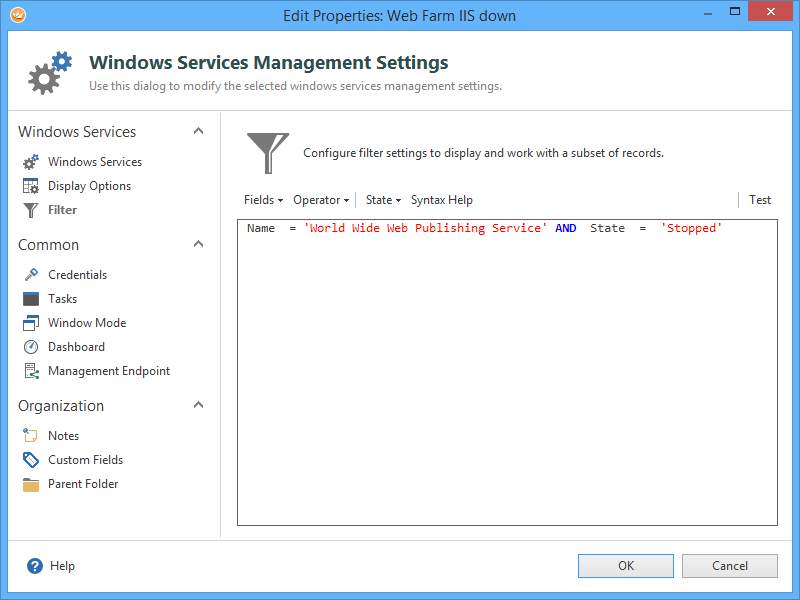Click the Window Mode icon
The height and width of the screenshot is (600, 800).
click(x=31, y=323)
